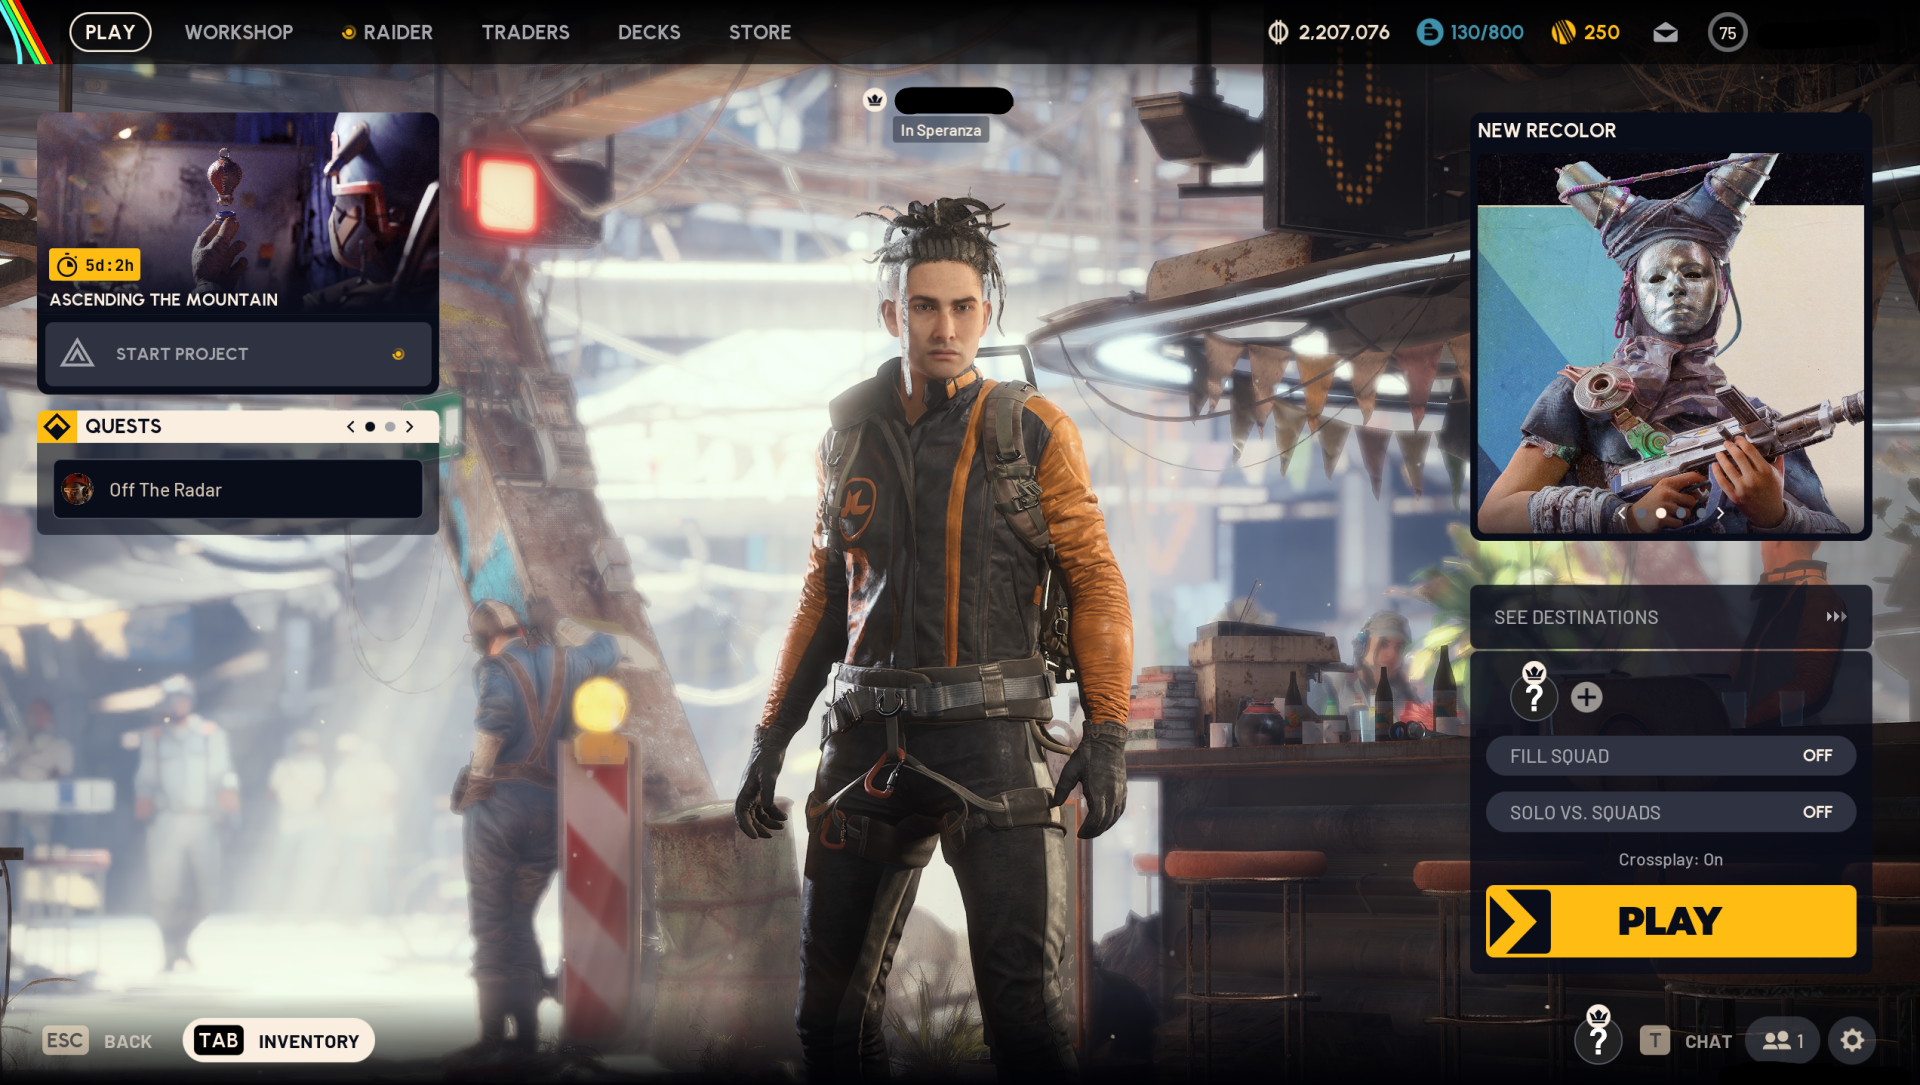Toggle Solo vs. Squads option

coord(1670,813)
